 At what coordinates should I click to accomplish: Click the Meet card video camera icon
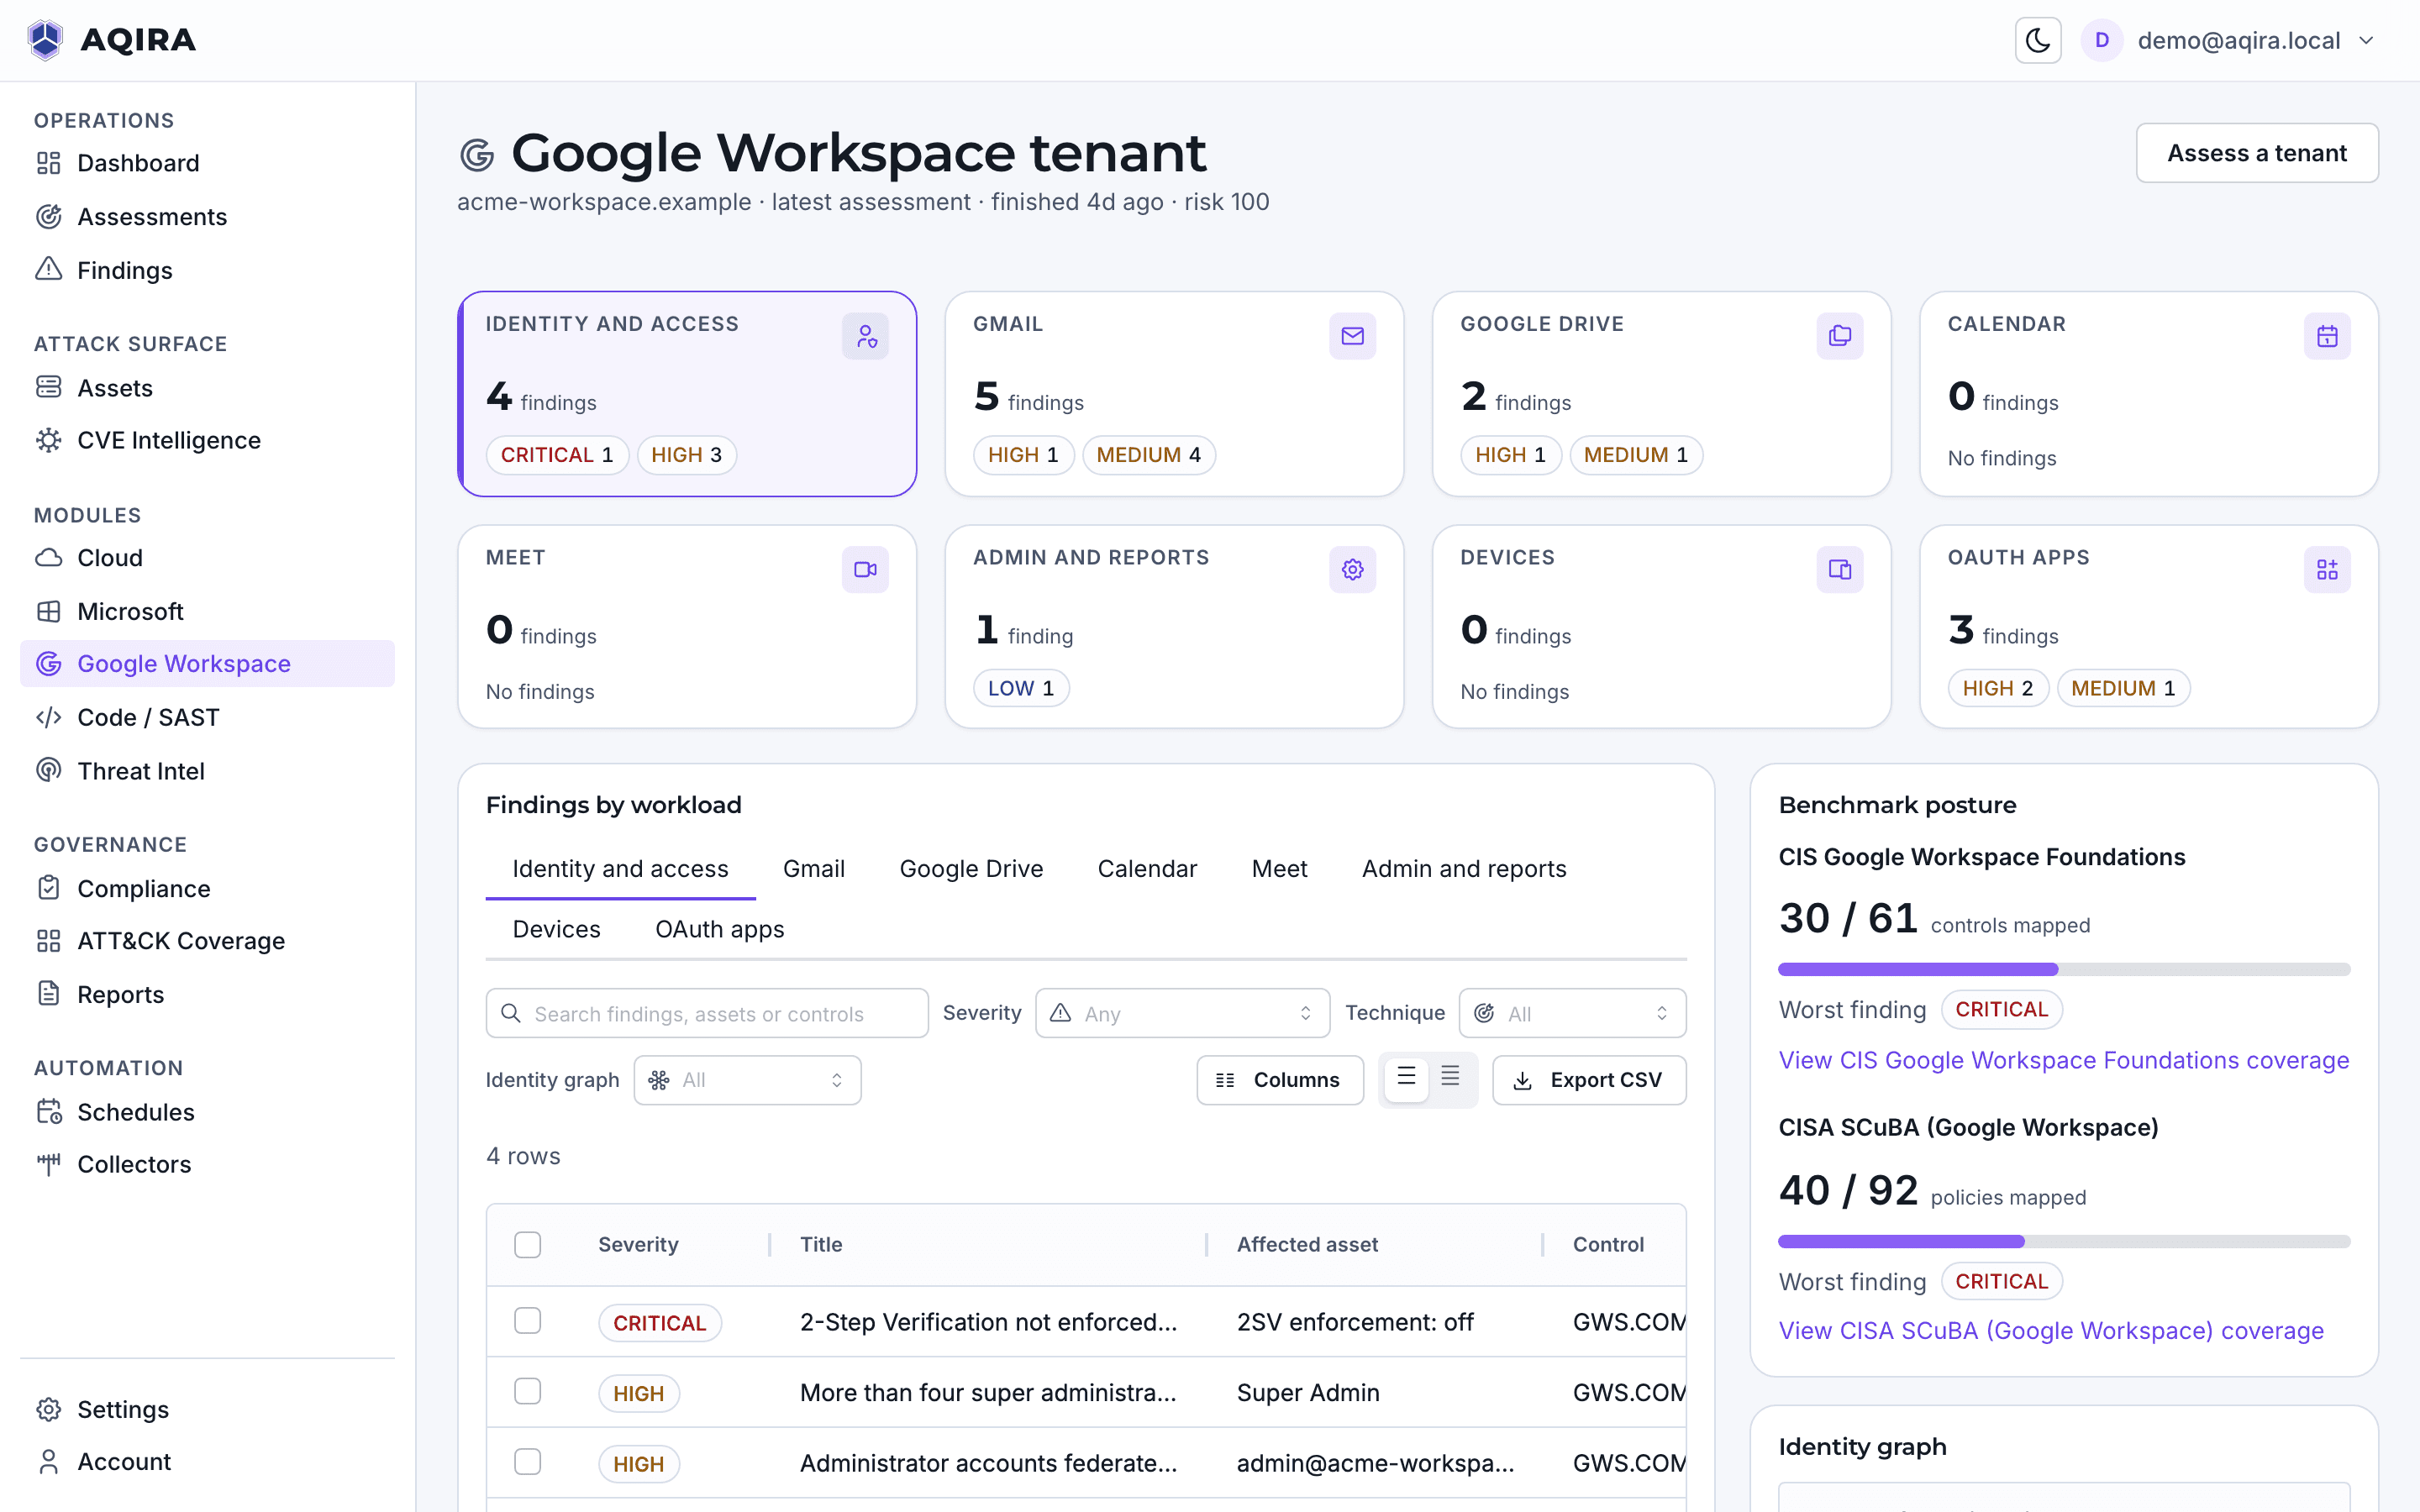(x=865, y=569)
